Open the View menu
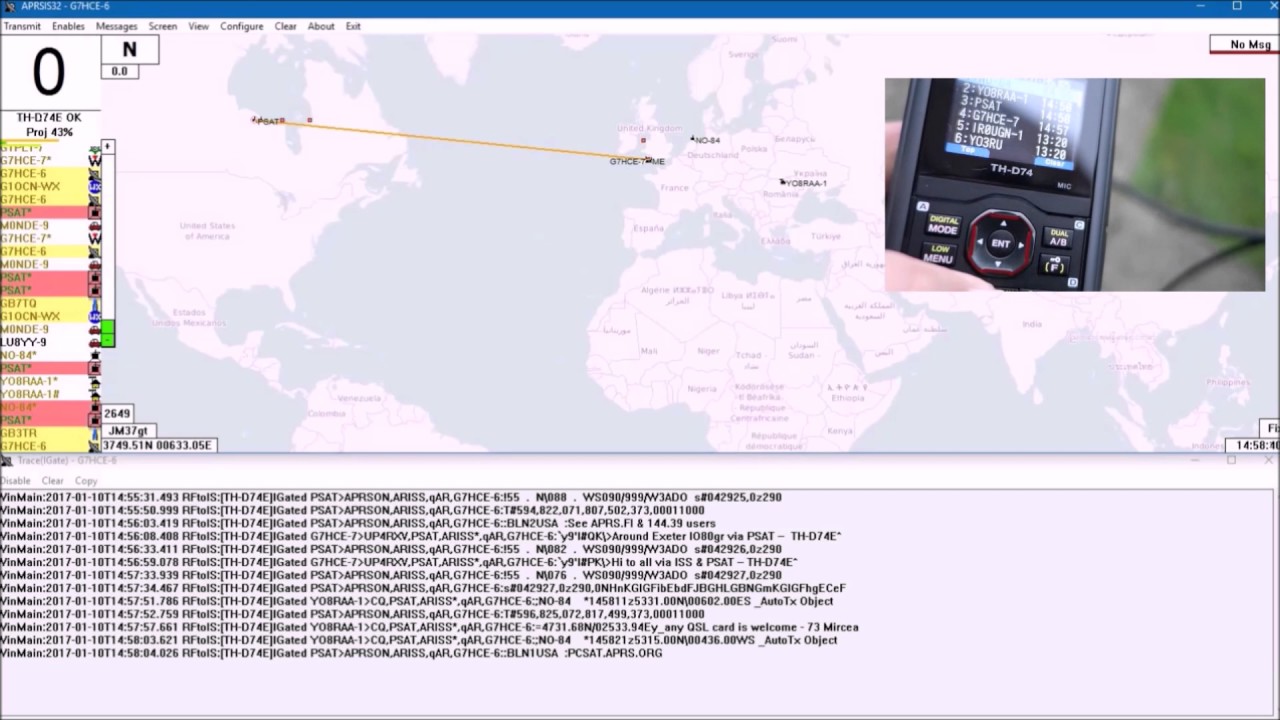 click(x=199, y=26)
